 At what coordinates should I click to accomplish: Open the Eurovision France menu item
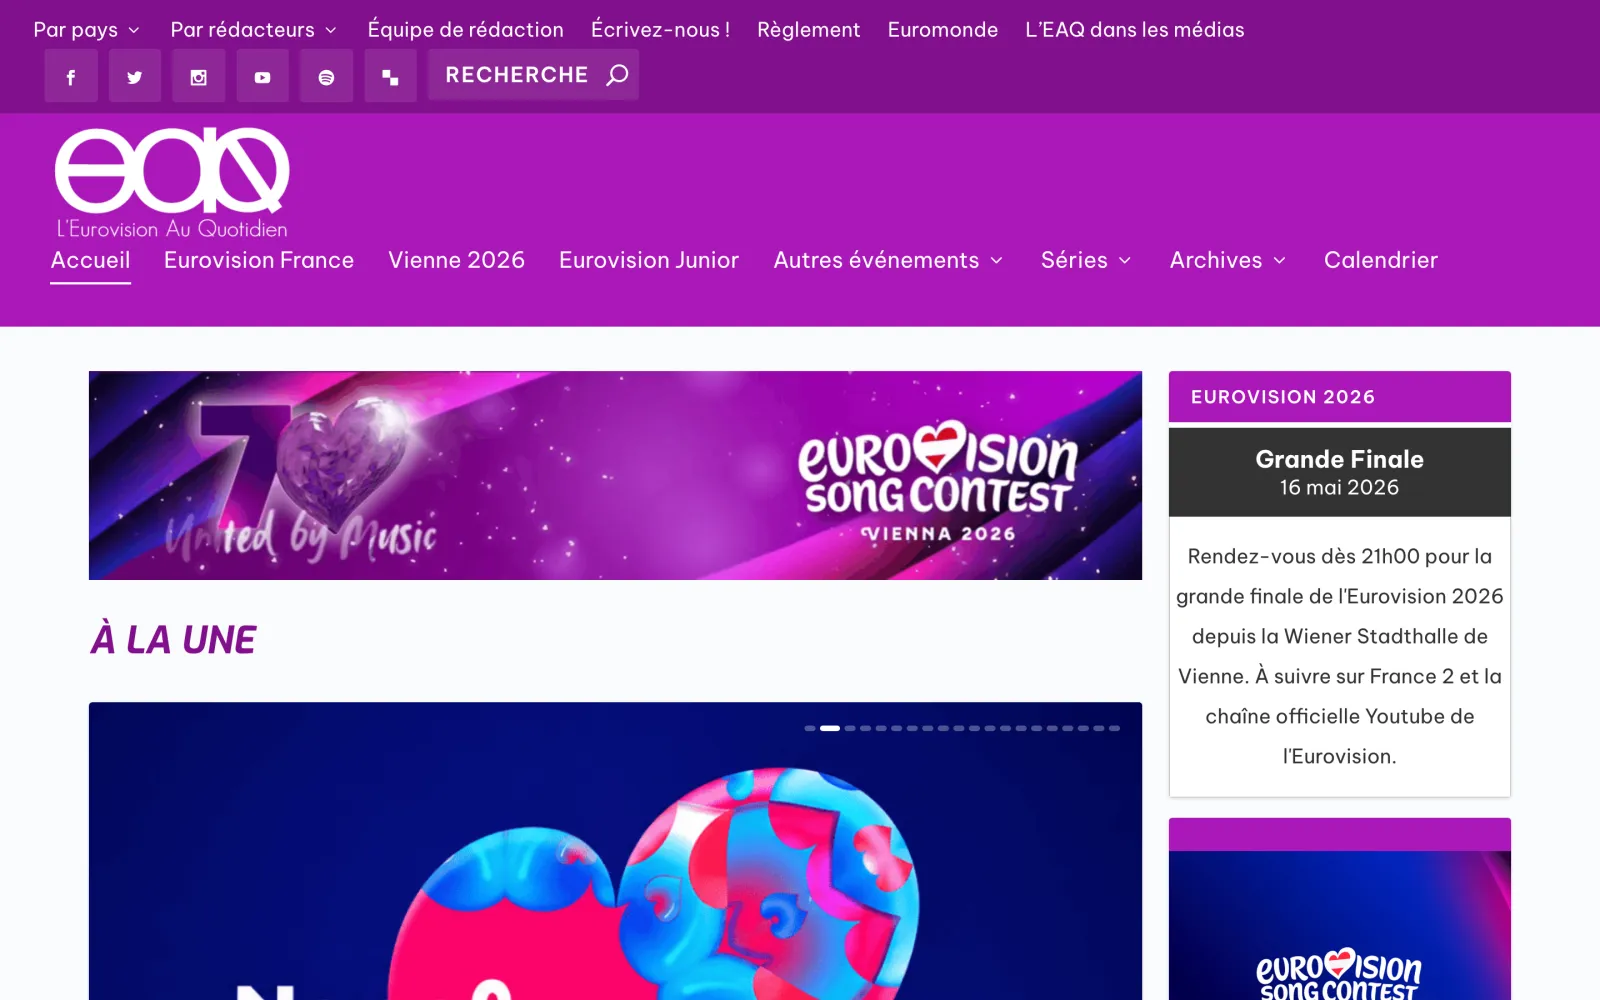coord(259,260)
